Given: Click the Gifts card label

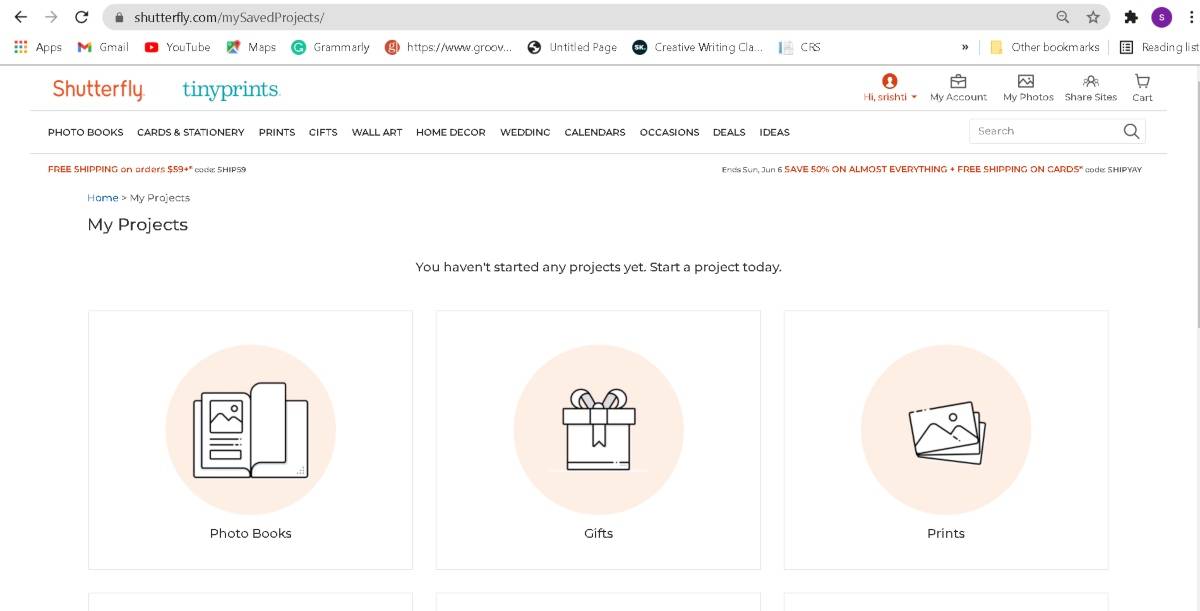Looking at the screenshot, I should pyautogui.click(x=598, y=533).
